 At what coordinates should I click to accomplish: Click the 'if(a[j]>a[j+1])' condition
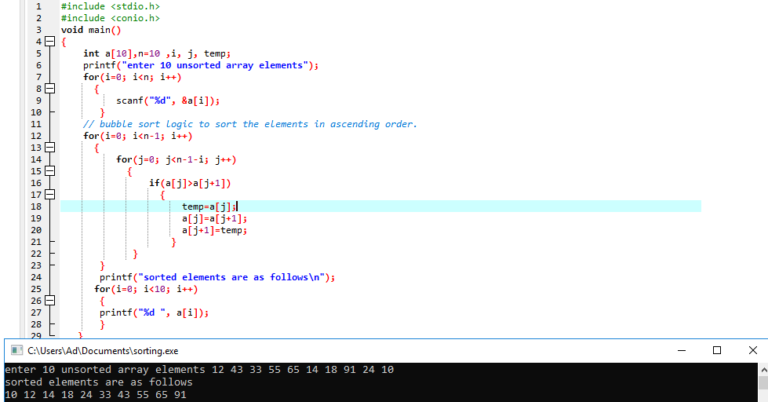coord(190,183)
